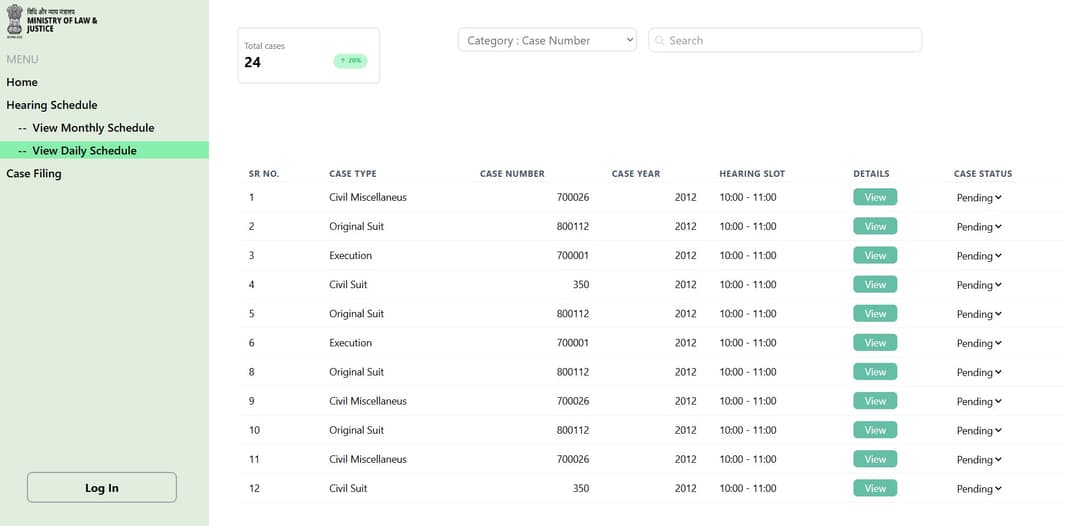This screenshot has height=526, width=1080.
Task: Expand the case status selector for Sr No. 8
Action: click(x=979, y=372)
